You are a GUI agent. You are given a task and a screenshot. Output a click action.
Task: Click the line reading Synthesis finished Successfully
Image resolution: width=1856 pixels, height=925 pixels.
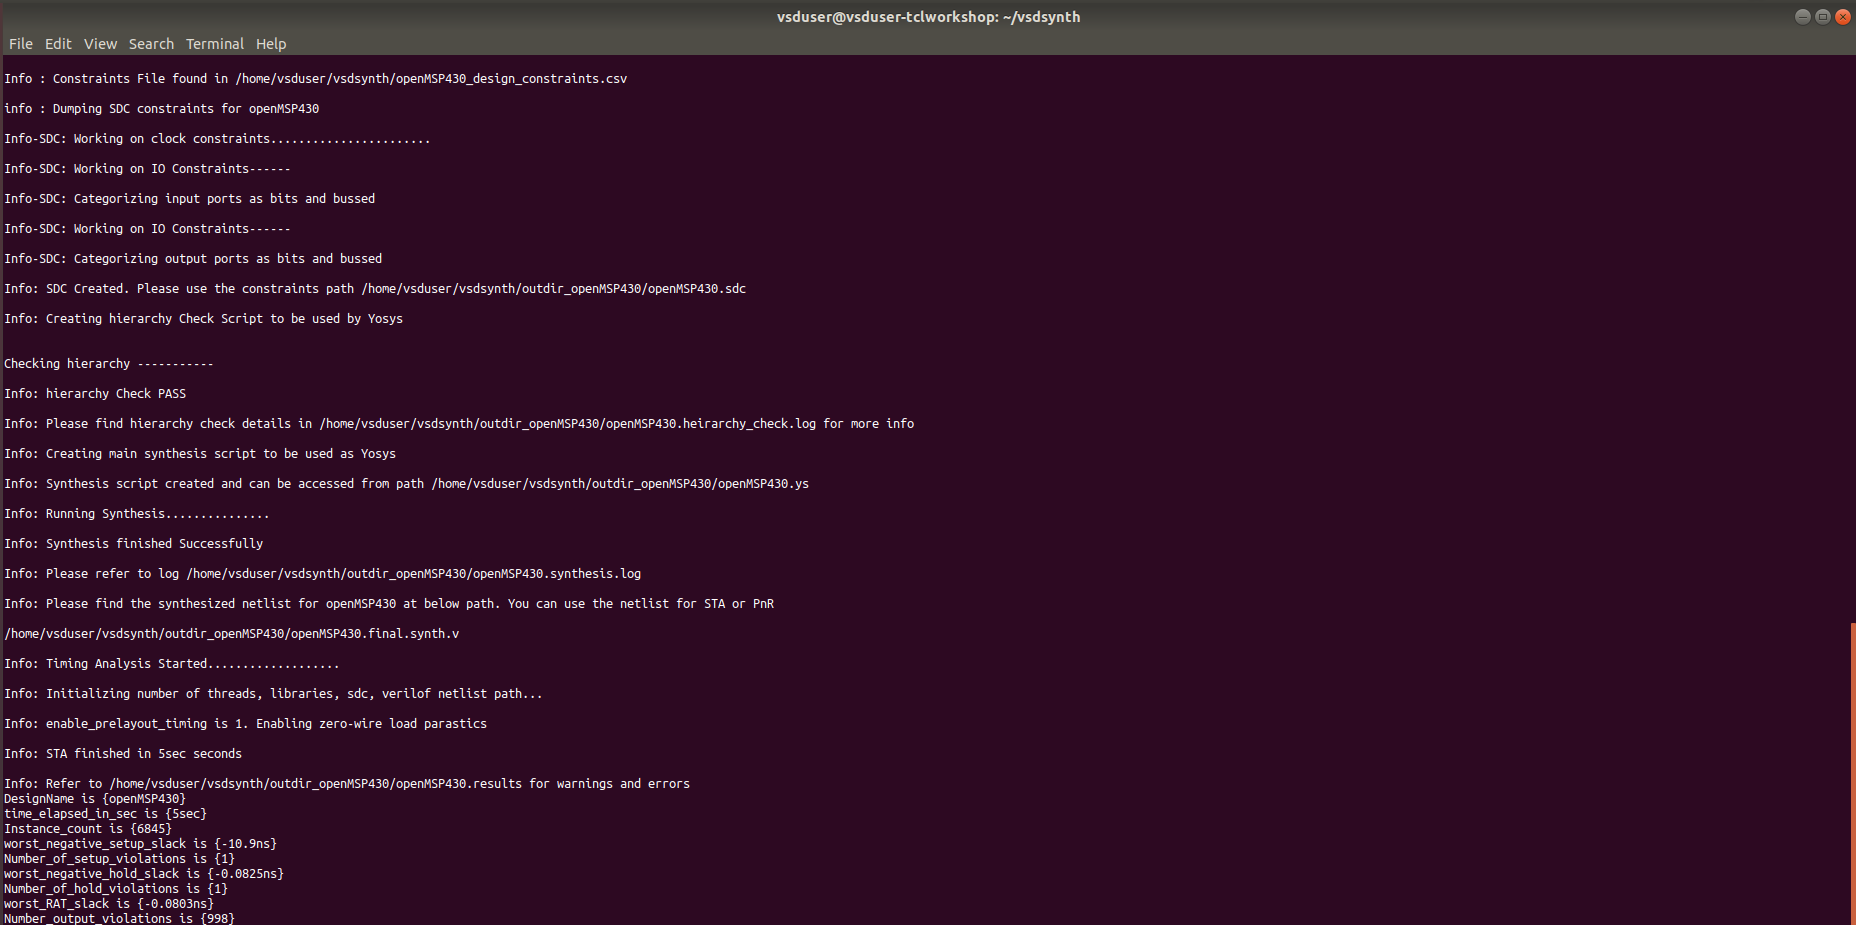tap(133, 543)
